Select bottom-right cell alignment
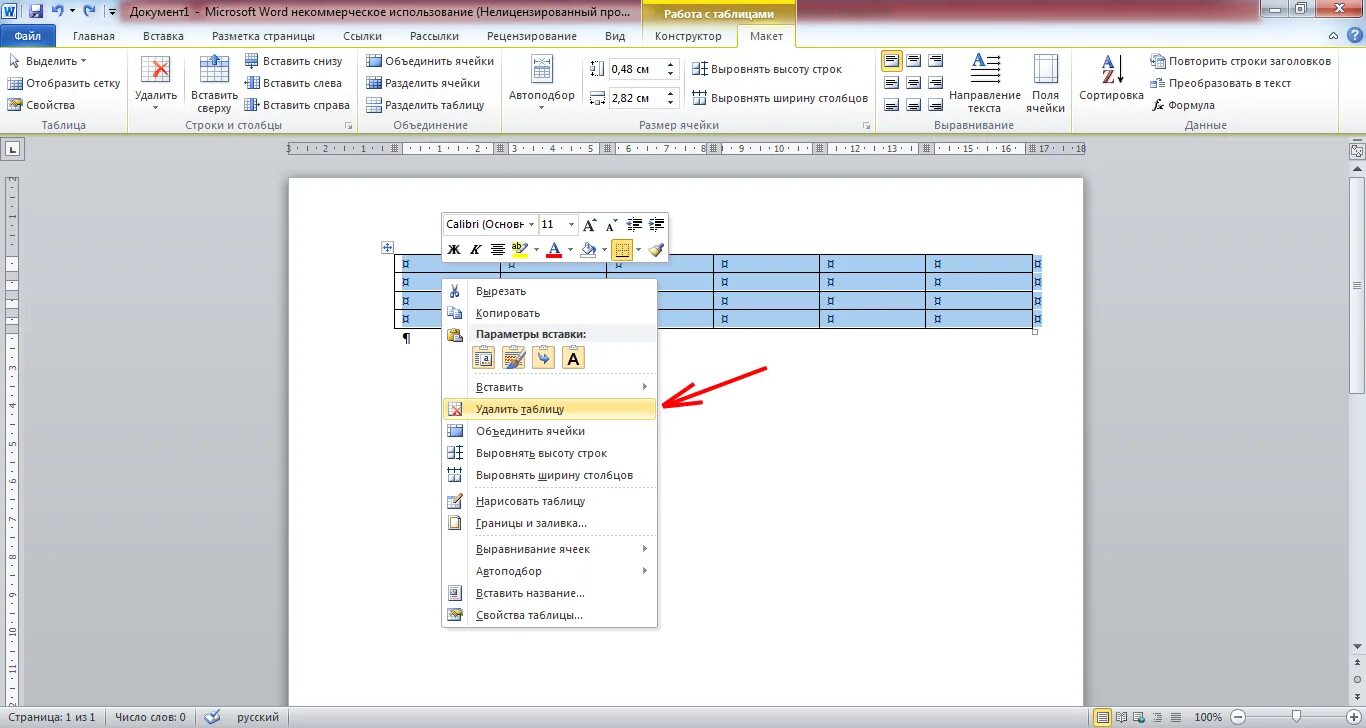This screenshot has width=1366, height=728. click(x=936, y=105)
